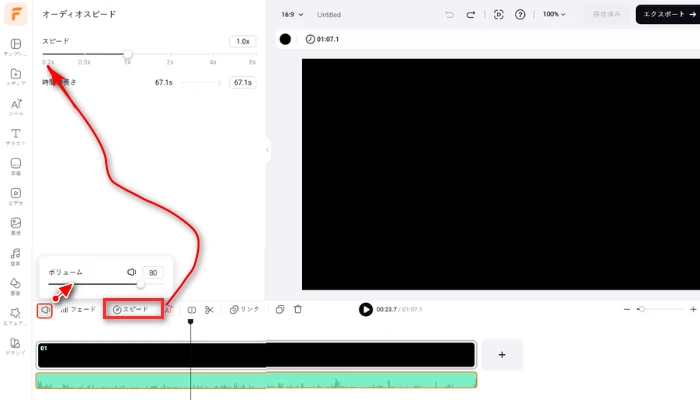Click the 1.0x speed value field
The image size is (700, 400).
pos(243,42)
